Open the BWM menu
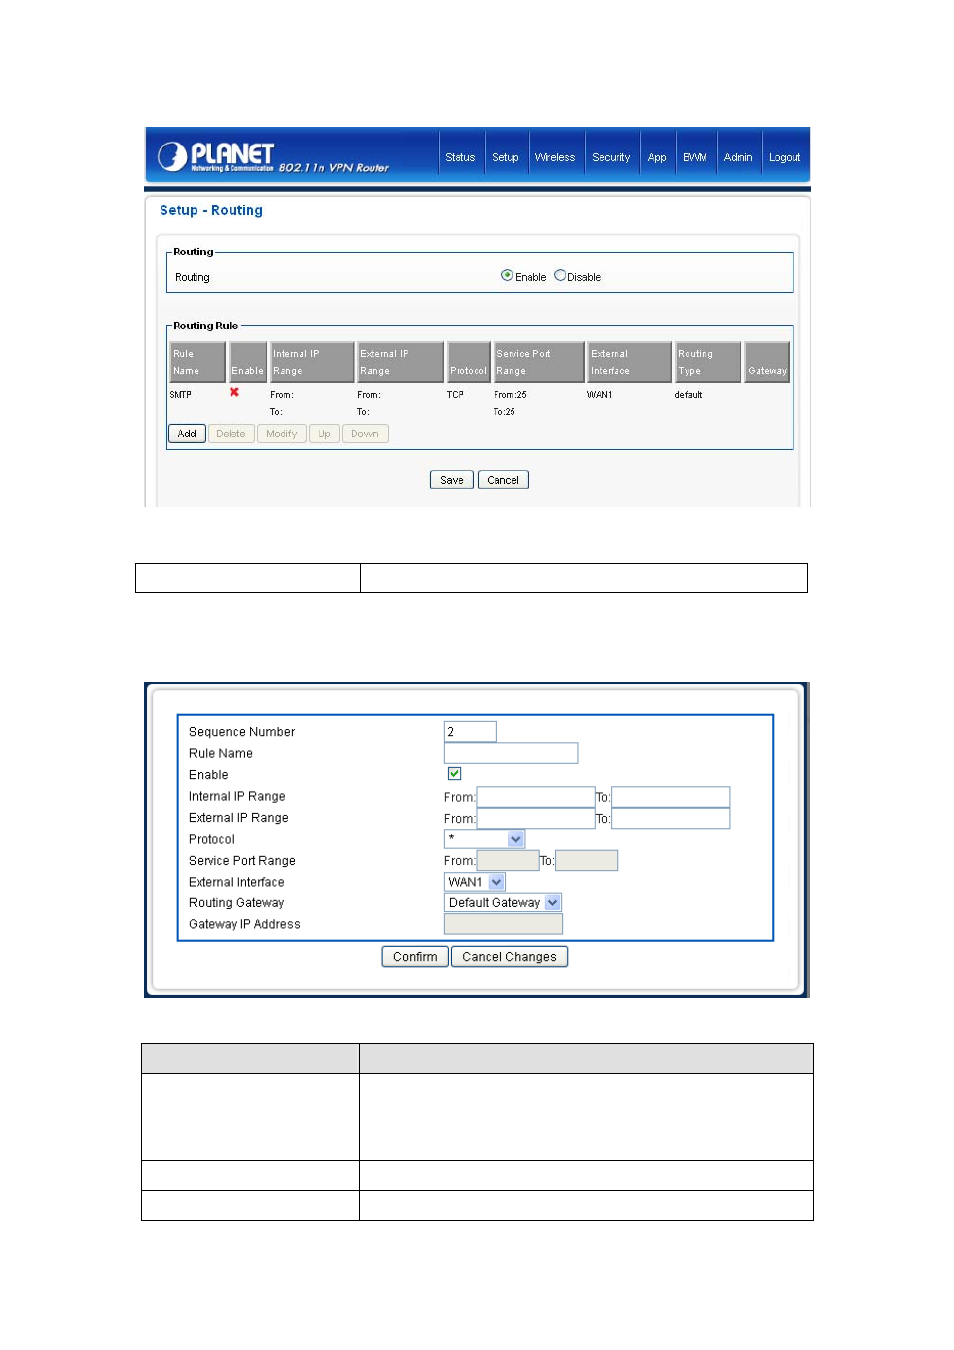Image resolution: width=954 pixels, height=1350 pixels. pyautogui.click(x=695, y=157)
